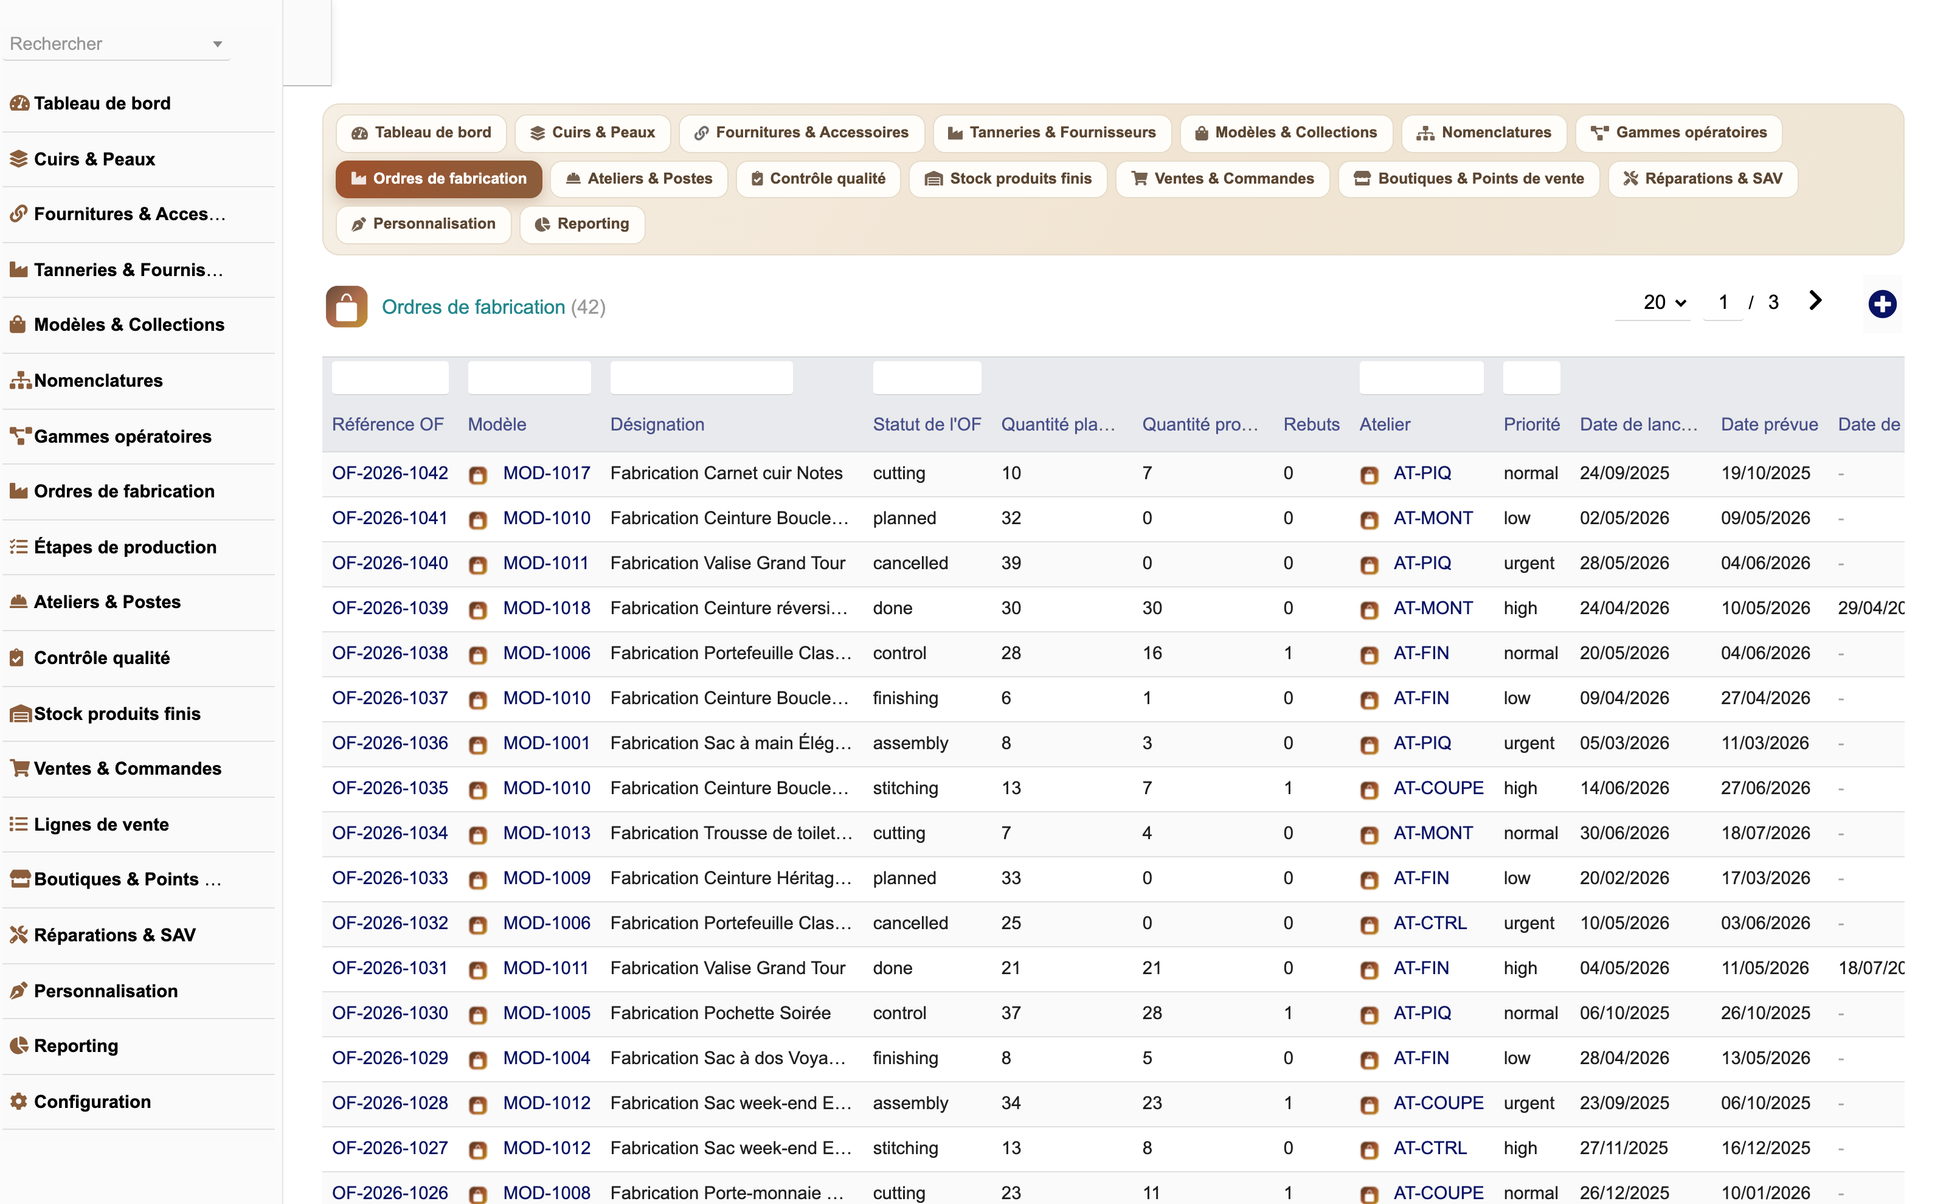Click the current page number field
The width and height of the screenshot is (1946, 1204).
[x=1723, y=302]
